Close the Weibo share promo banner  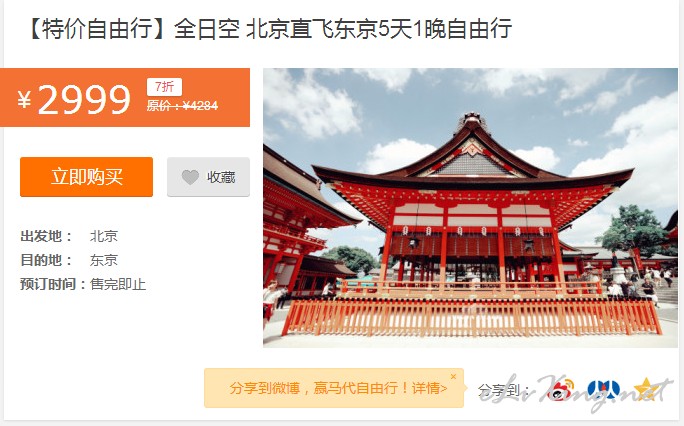453,376
